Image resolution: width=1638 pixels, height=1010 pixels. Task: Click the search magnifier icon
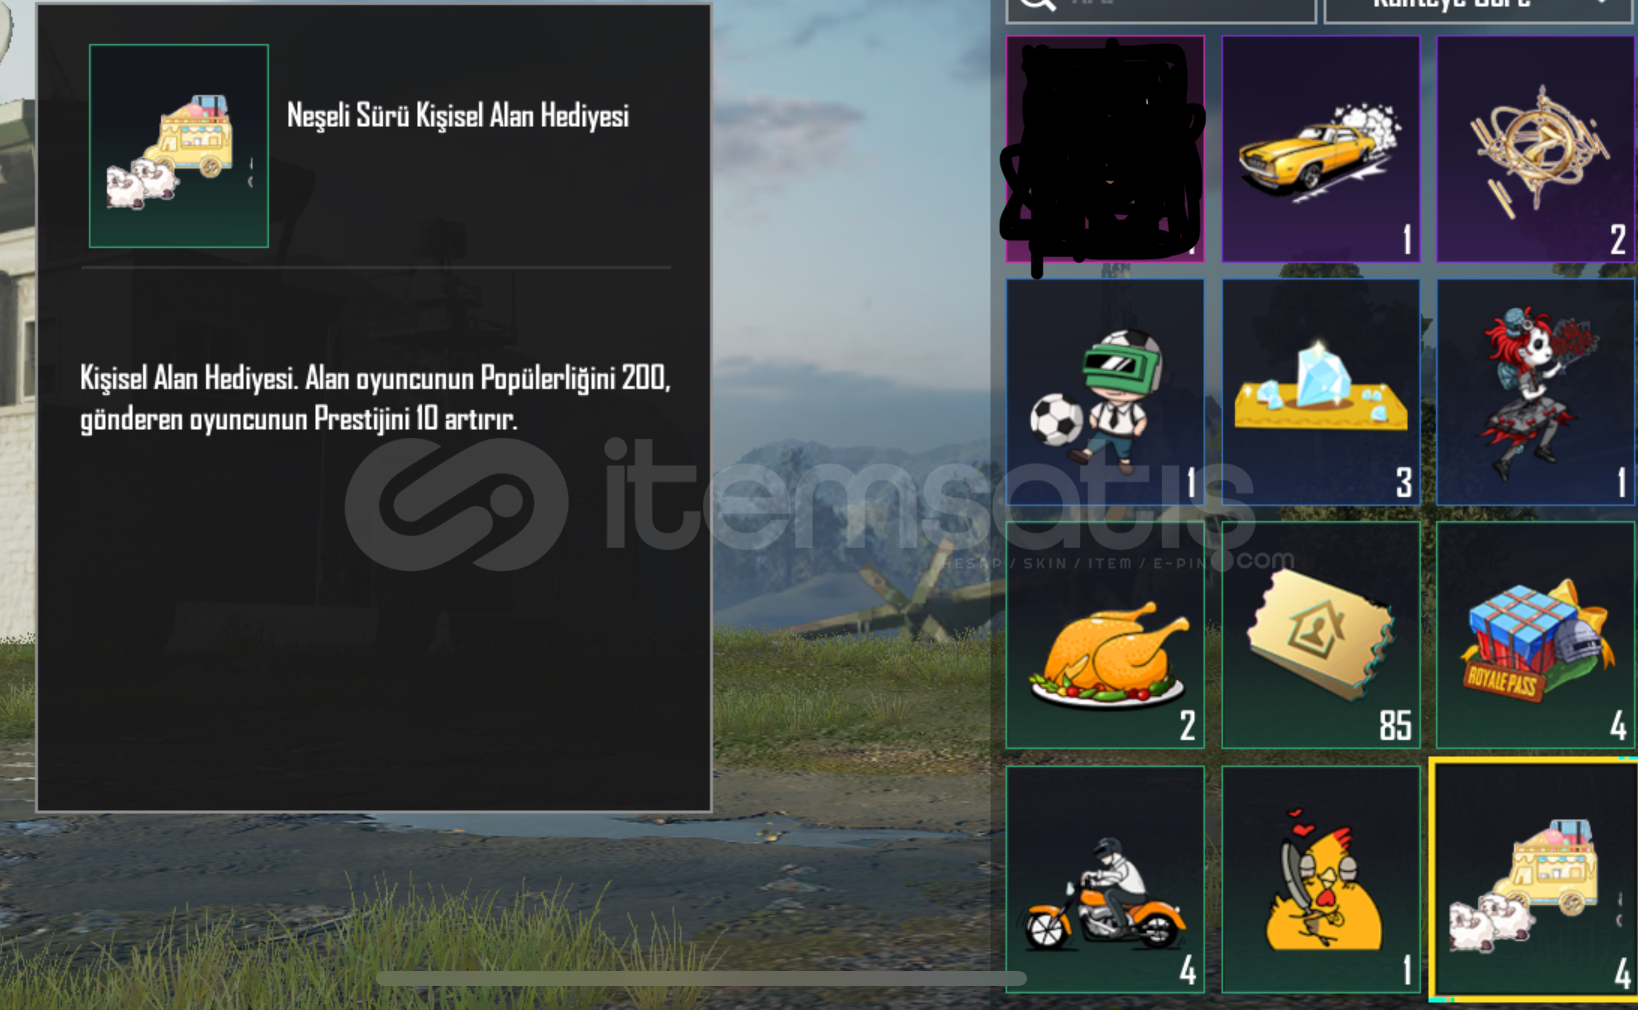point(1038,5)
